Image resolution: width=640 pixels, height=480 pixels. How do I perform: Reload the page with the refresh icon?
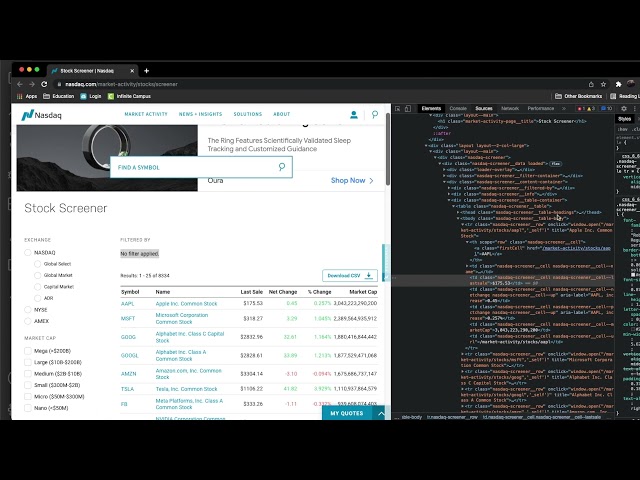(44, 84)
